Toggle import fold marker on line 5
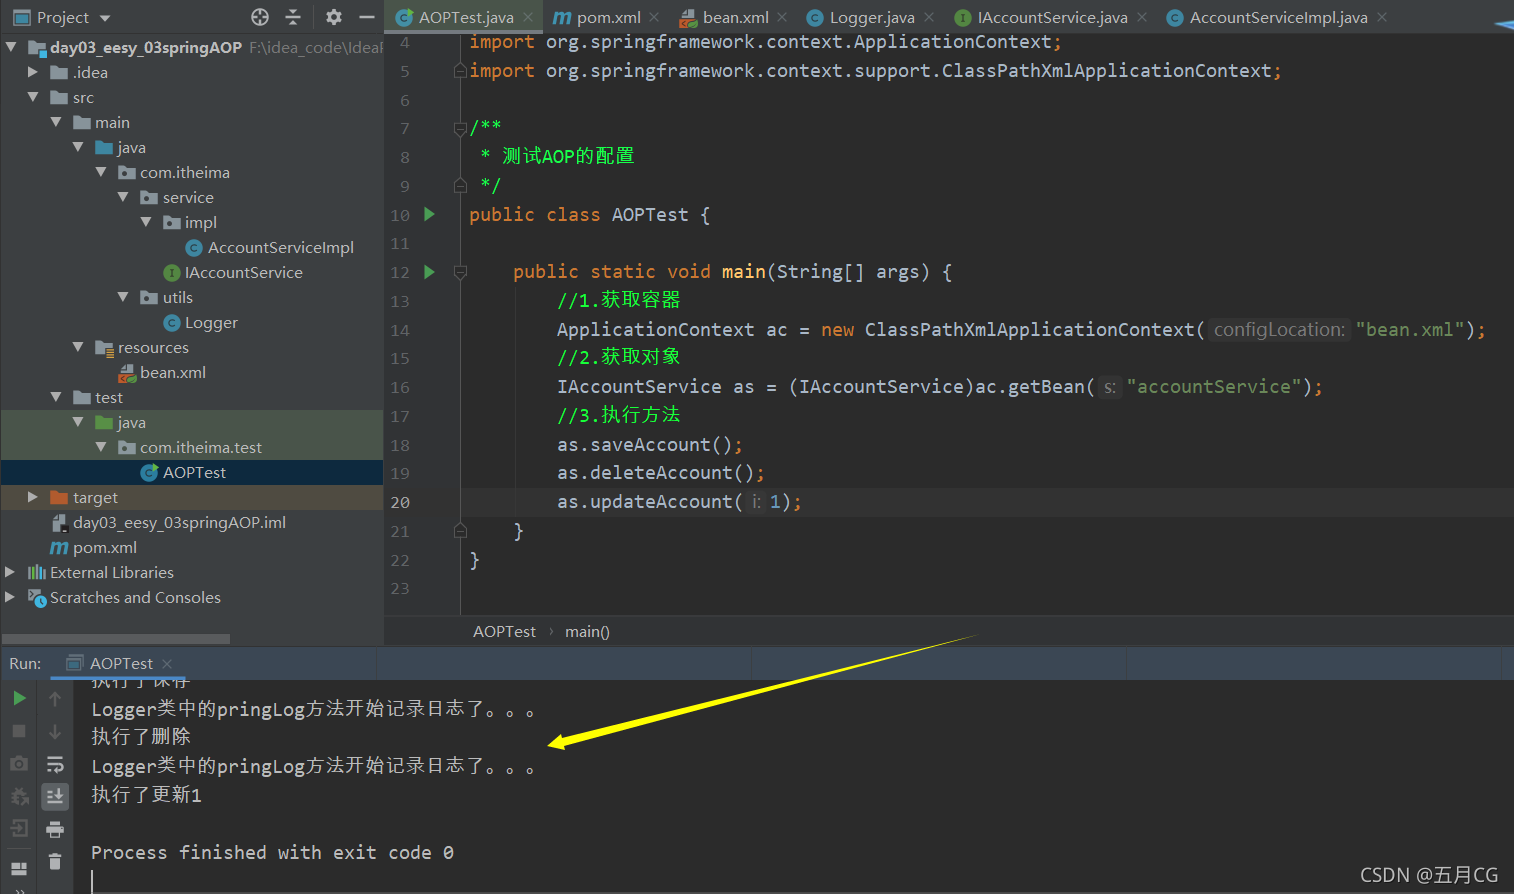Screen dimensions: 1514x894 coord(460,71)
